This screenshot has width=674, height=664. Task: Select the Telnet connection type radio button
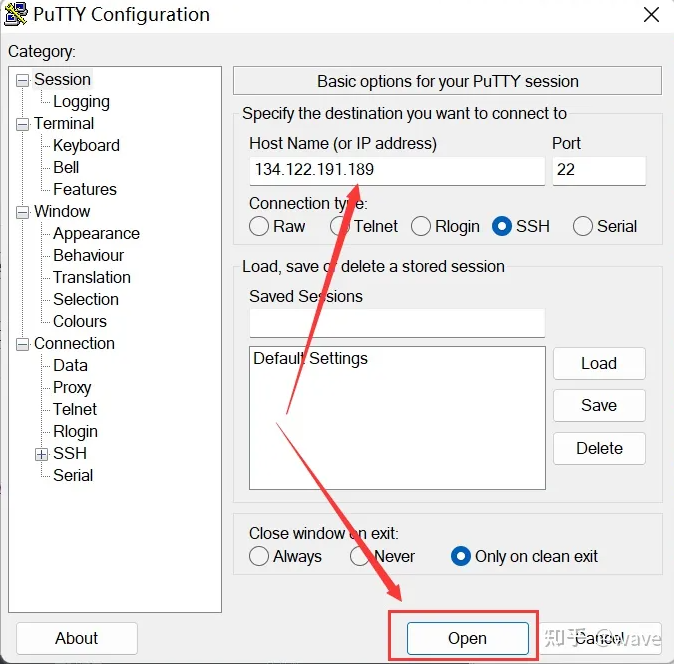coord(340,226)
